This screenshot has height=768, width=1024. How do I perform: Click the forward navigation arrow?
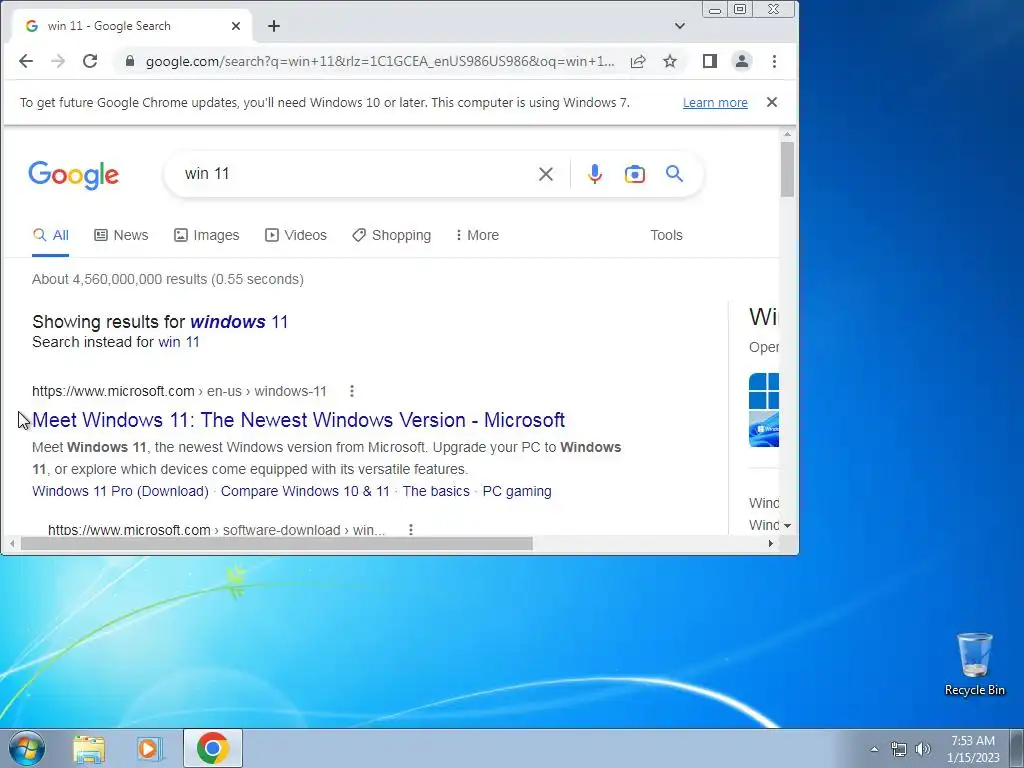coord(58,61)
